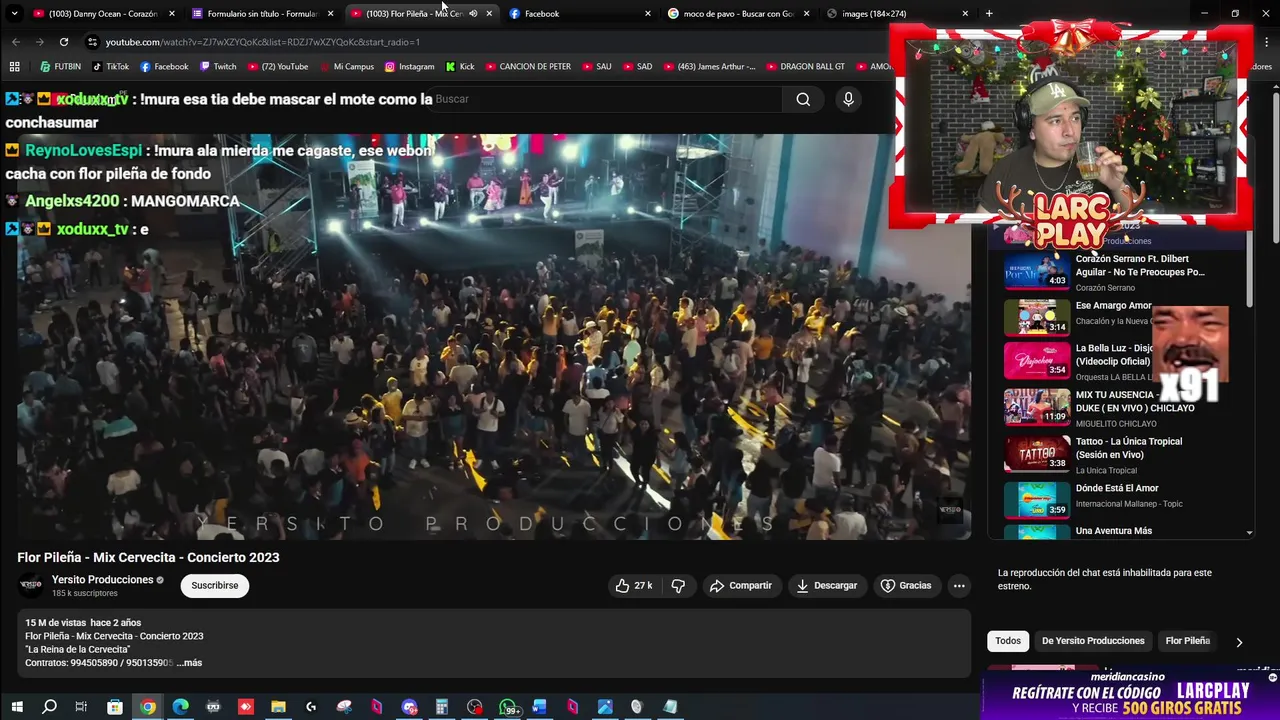1280x720 pixels.
Task: Open the Yersito Producciones channel name link
Action: (x=102, y=579)
